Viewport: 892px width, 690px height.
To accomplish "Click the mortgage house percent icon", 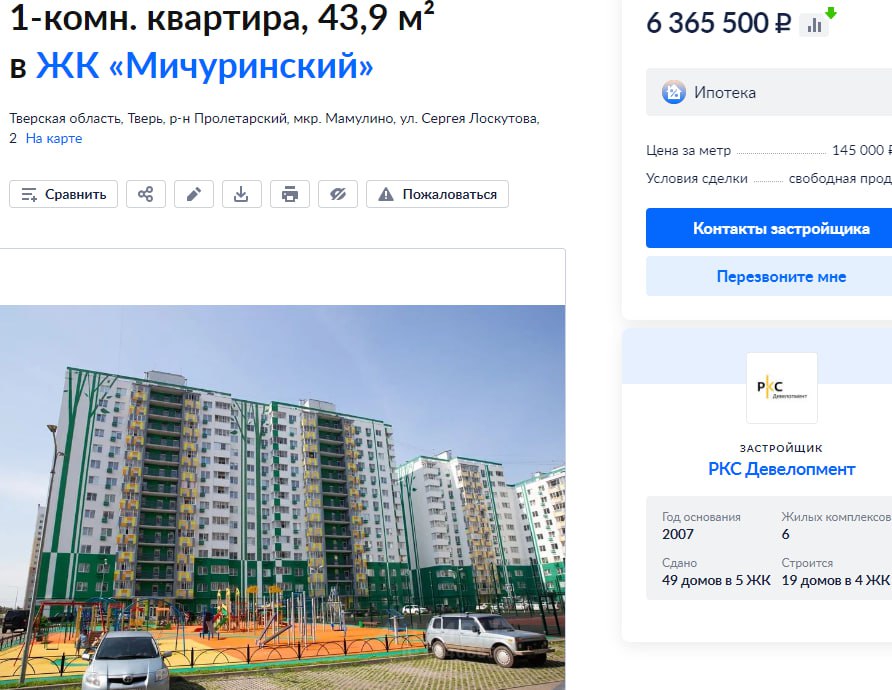I will click(674, 92).
